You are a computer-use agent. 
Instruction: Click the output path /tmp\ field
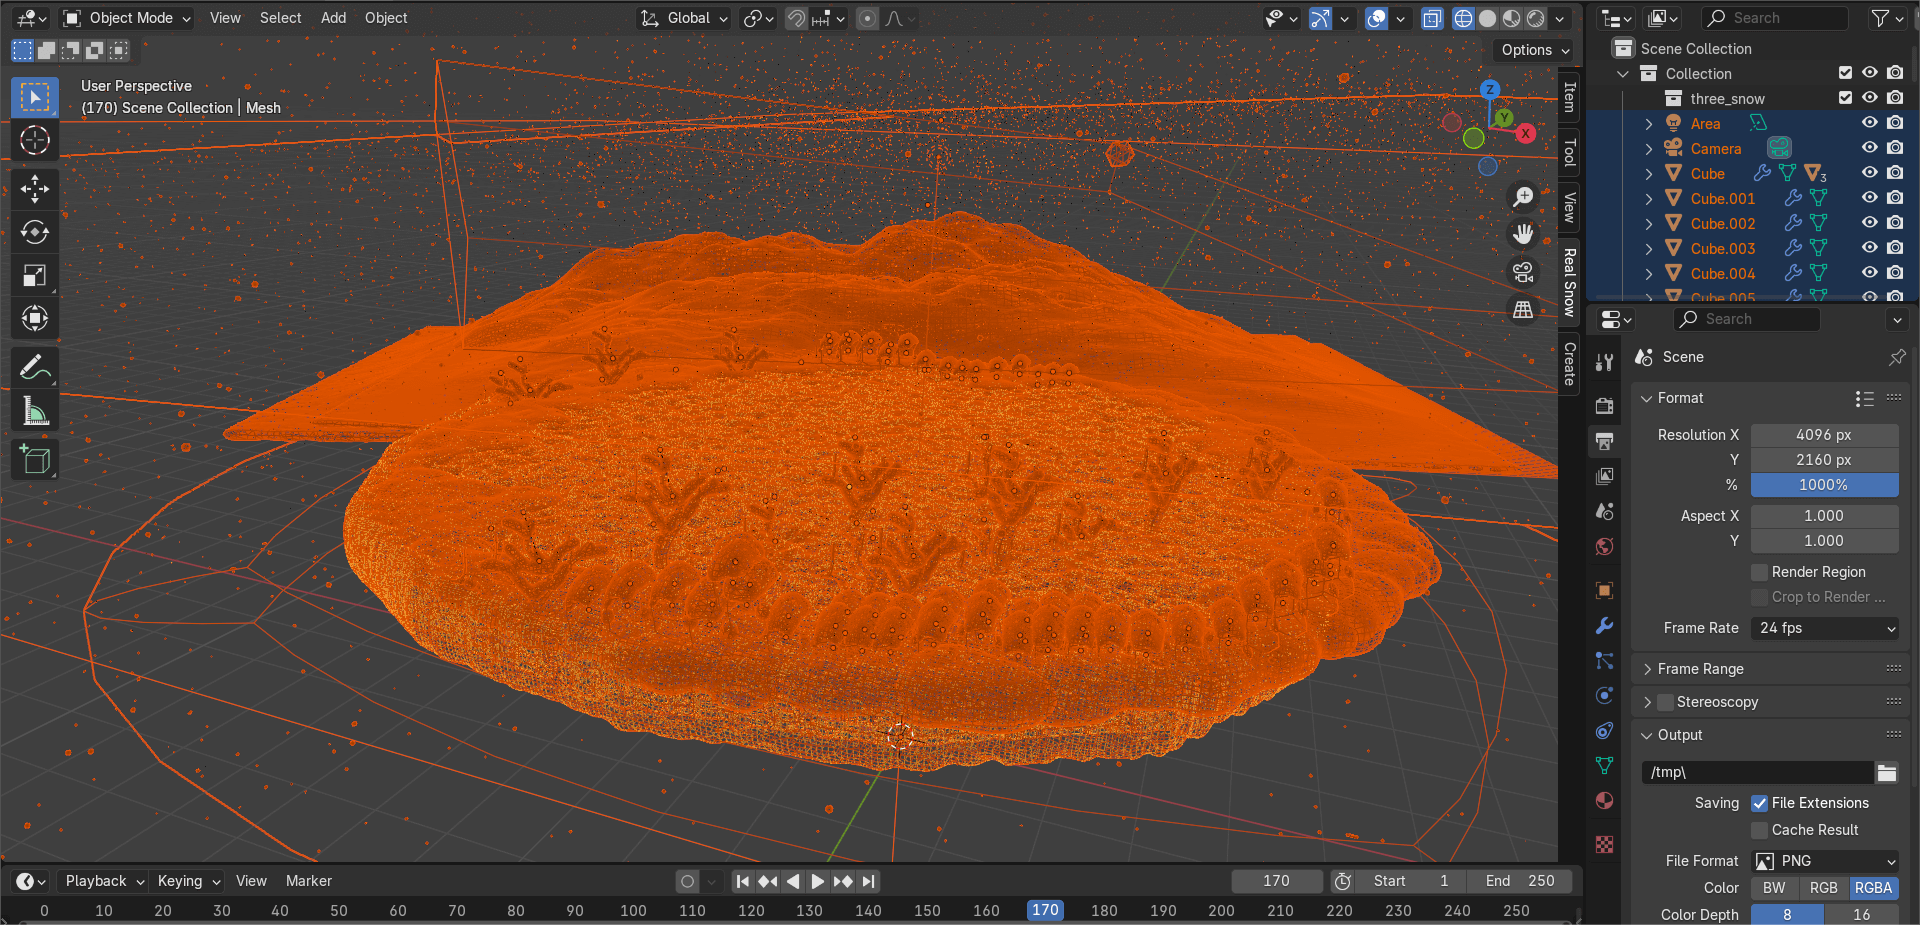tap(1757, 772)
